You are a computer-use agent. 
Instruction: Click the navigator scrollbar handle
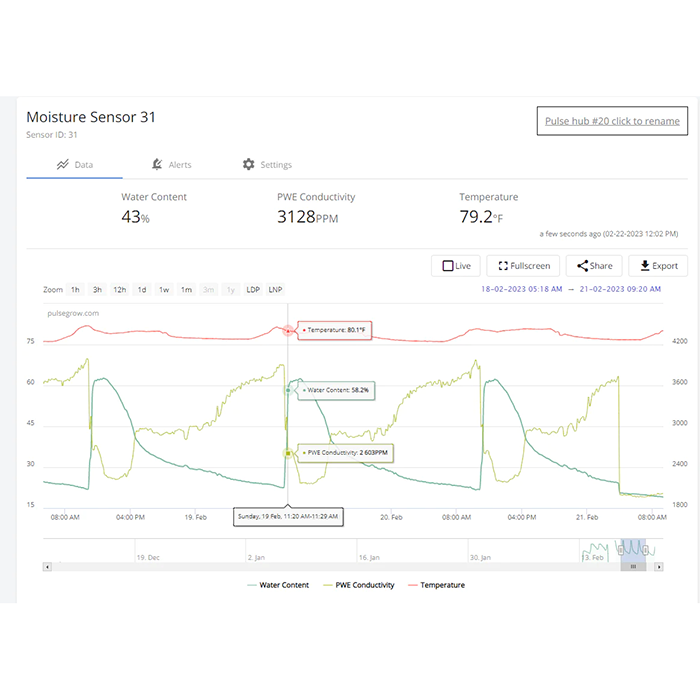click(x=633, y=566)
